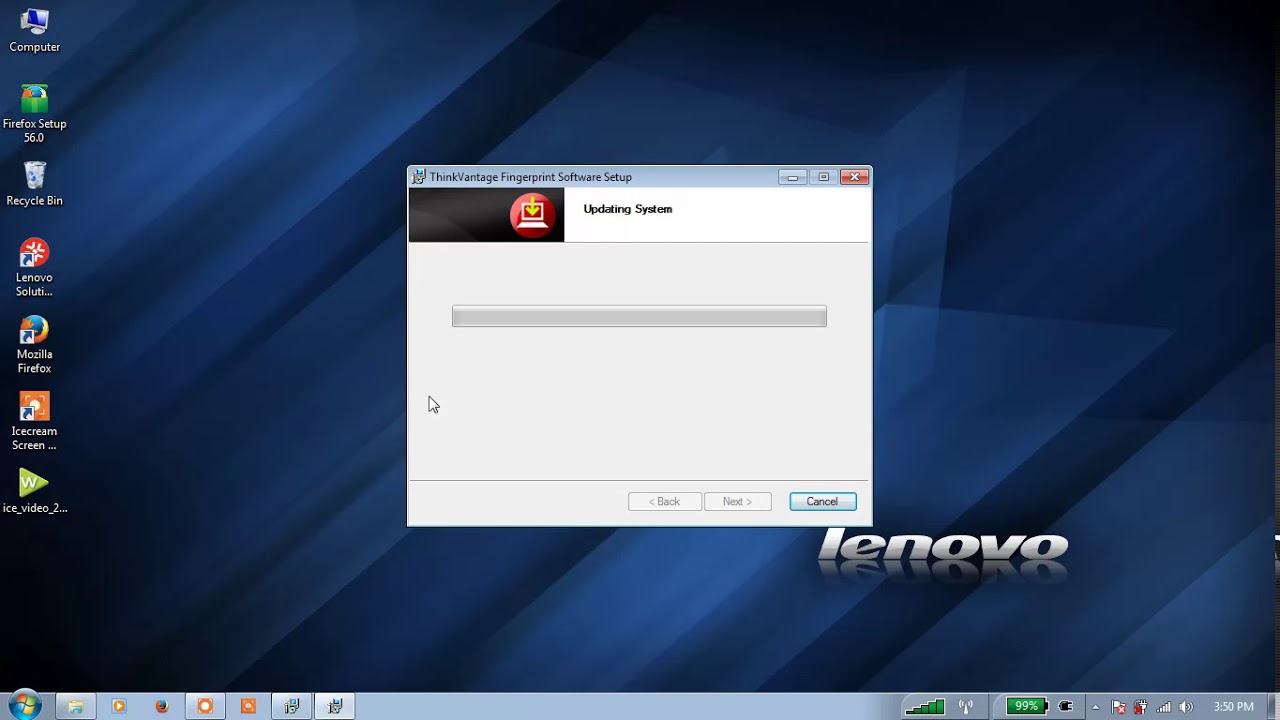Select the Lenovo Solution Center desktop icon

pos(34,267)
